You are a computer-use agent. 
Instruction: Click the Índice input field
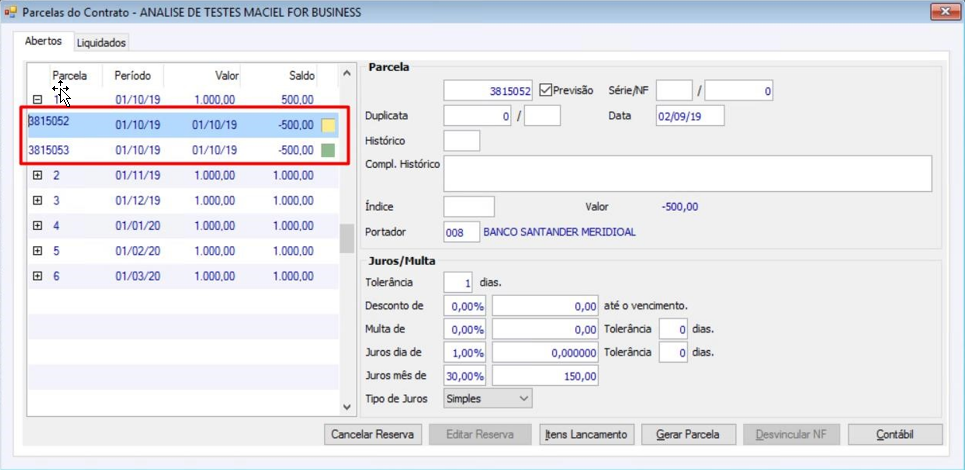pos(469,207)
